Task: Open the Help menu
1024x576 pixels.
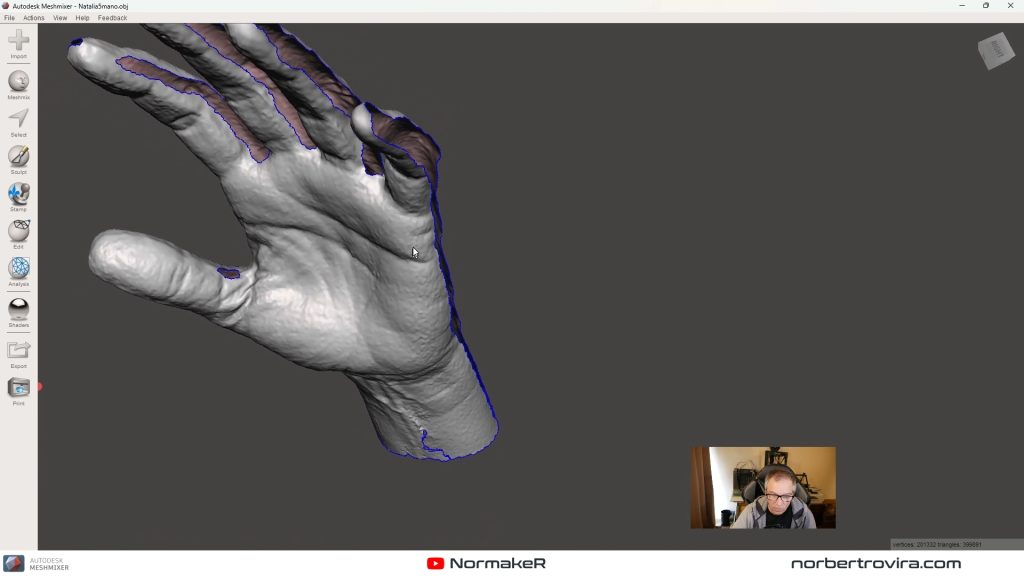Action: tap(82, 18)
